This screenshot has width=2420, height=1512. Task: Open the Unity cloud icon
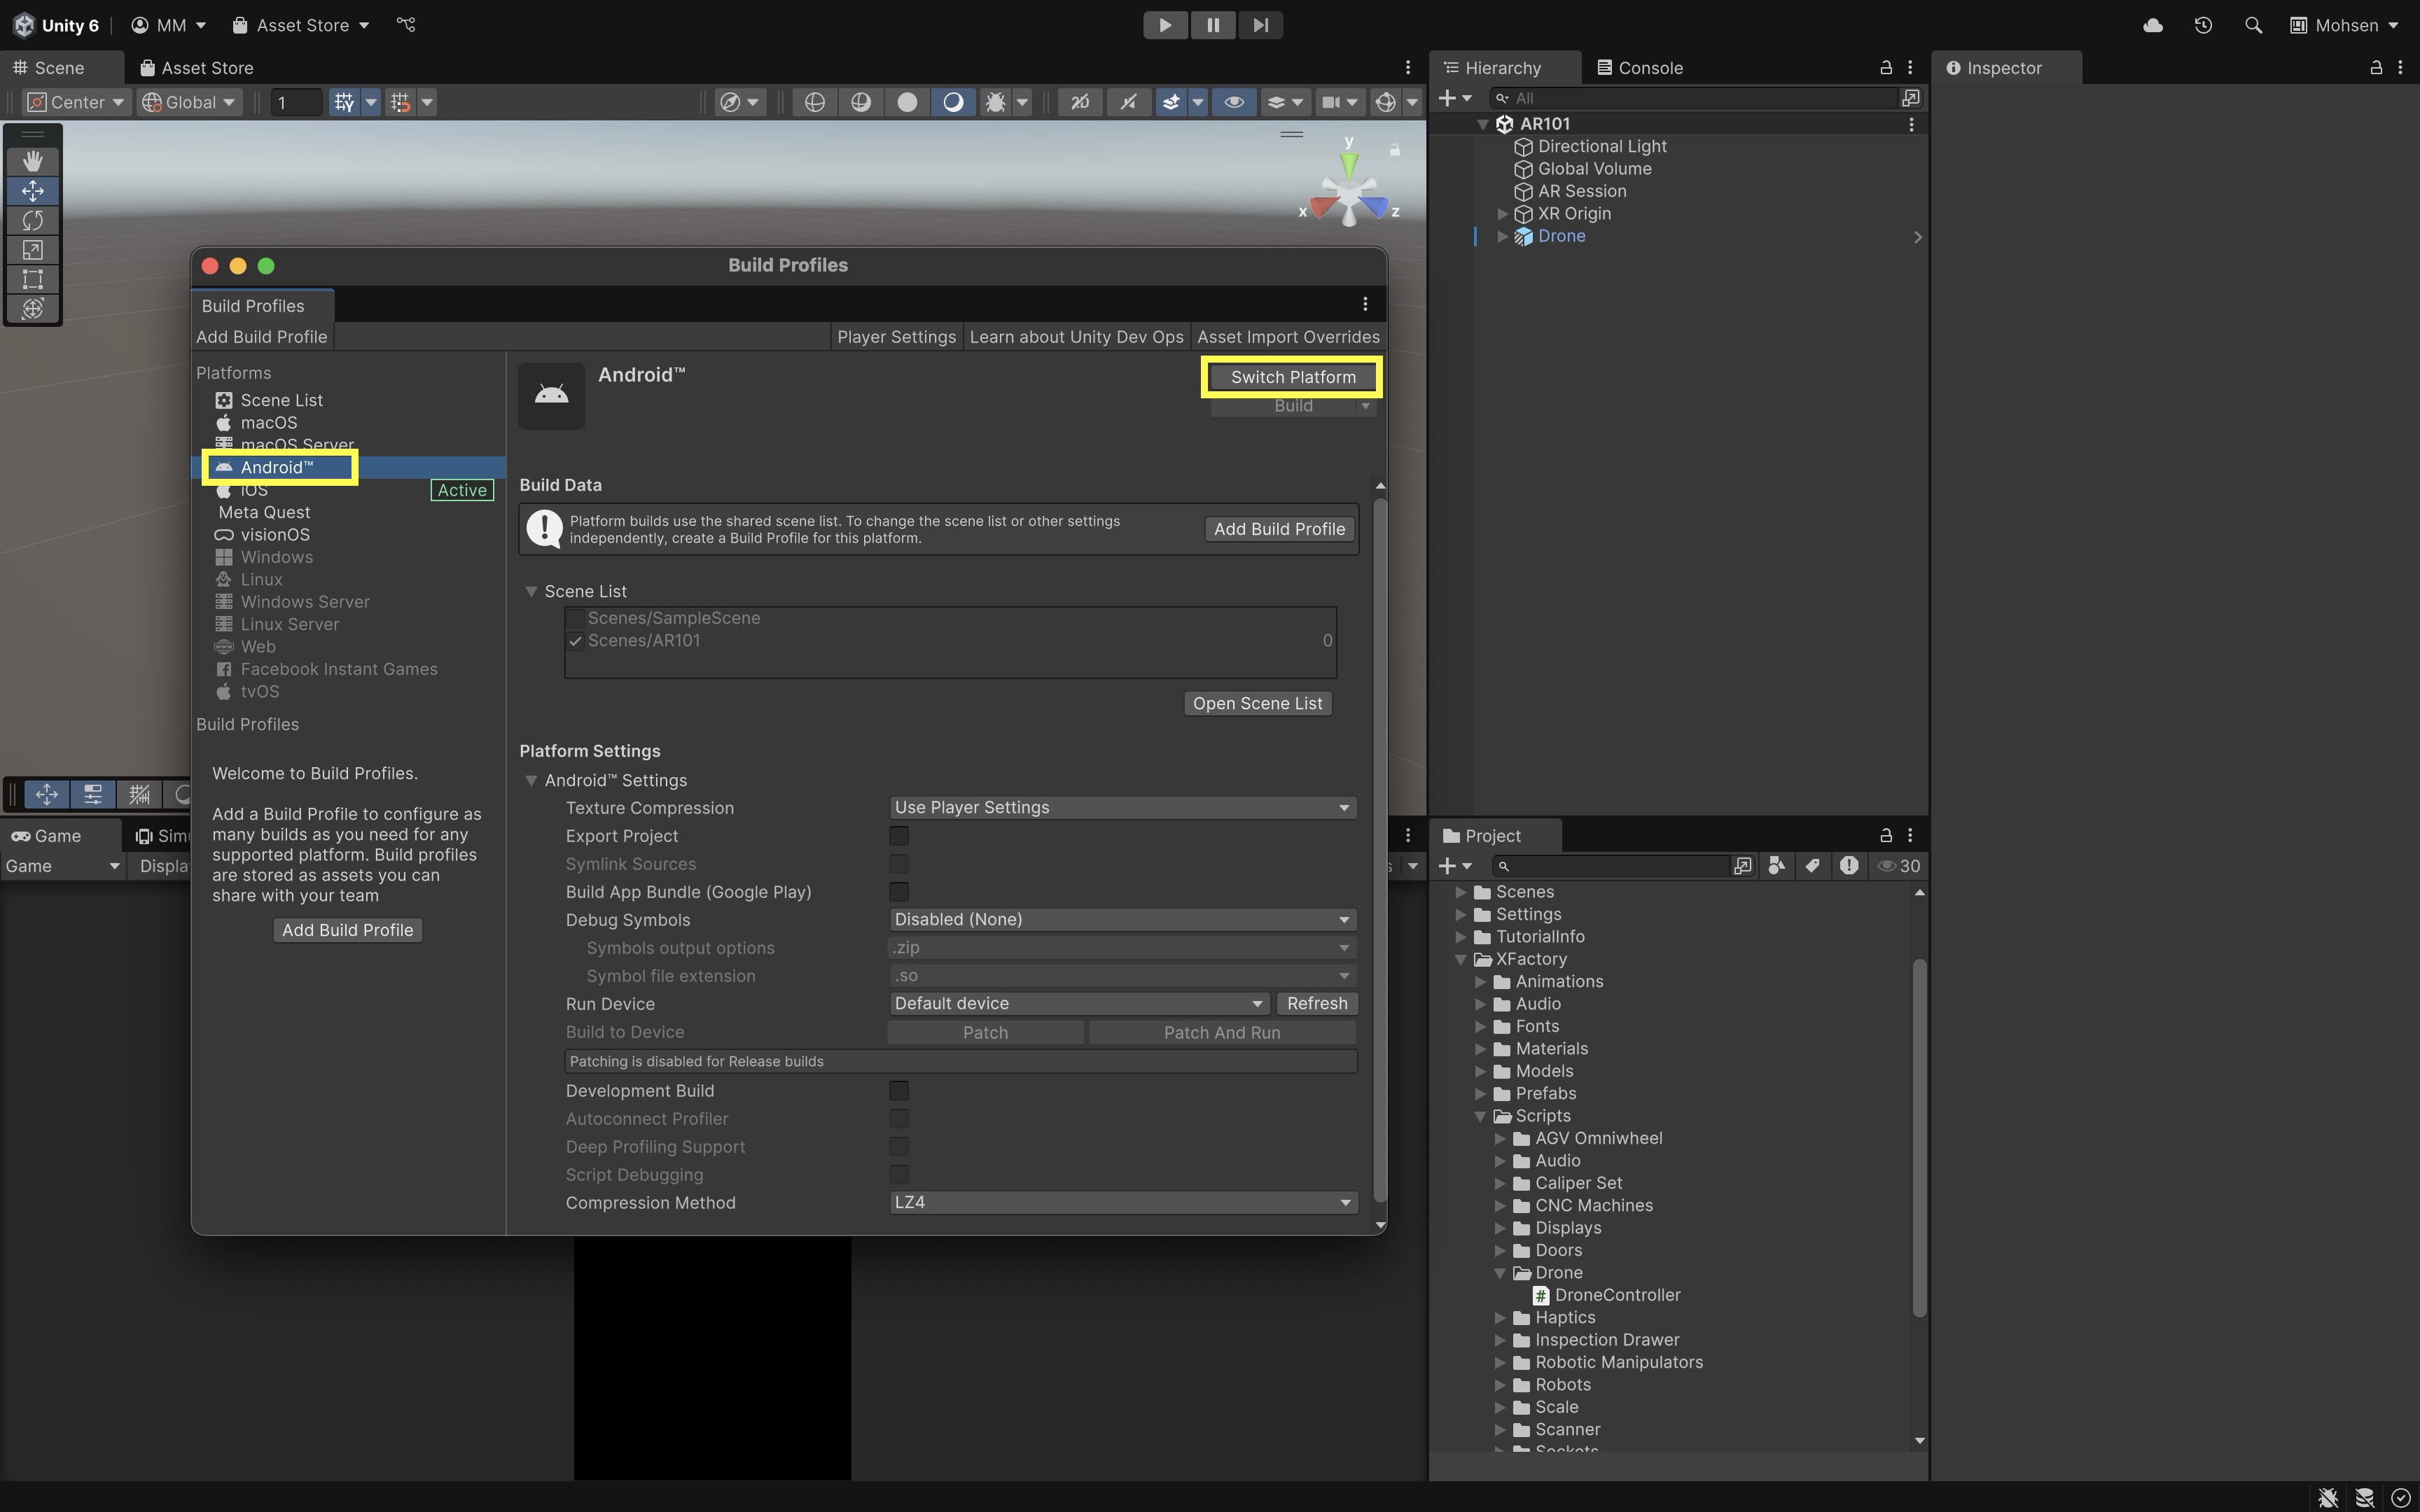tap(2153, 25)
